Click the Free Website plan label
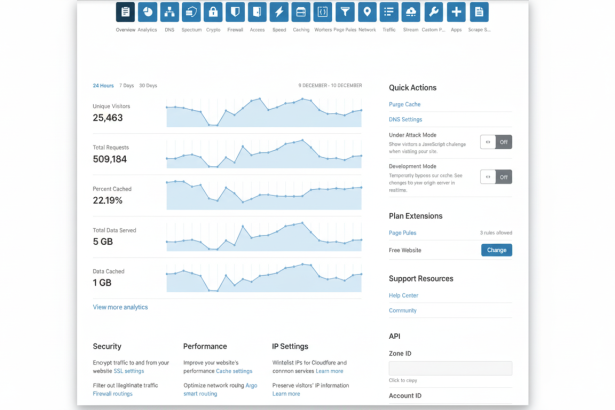615x410 pixels. coord(405,250)
